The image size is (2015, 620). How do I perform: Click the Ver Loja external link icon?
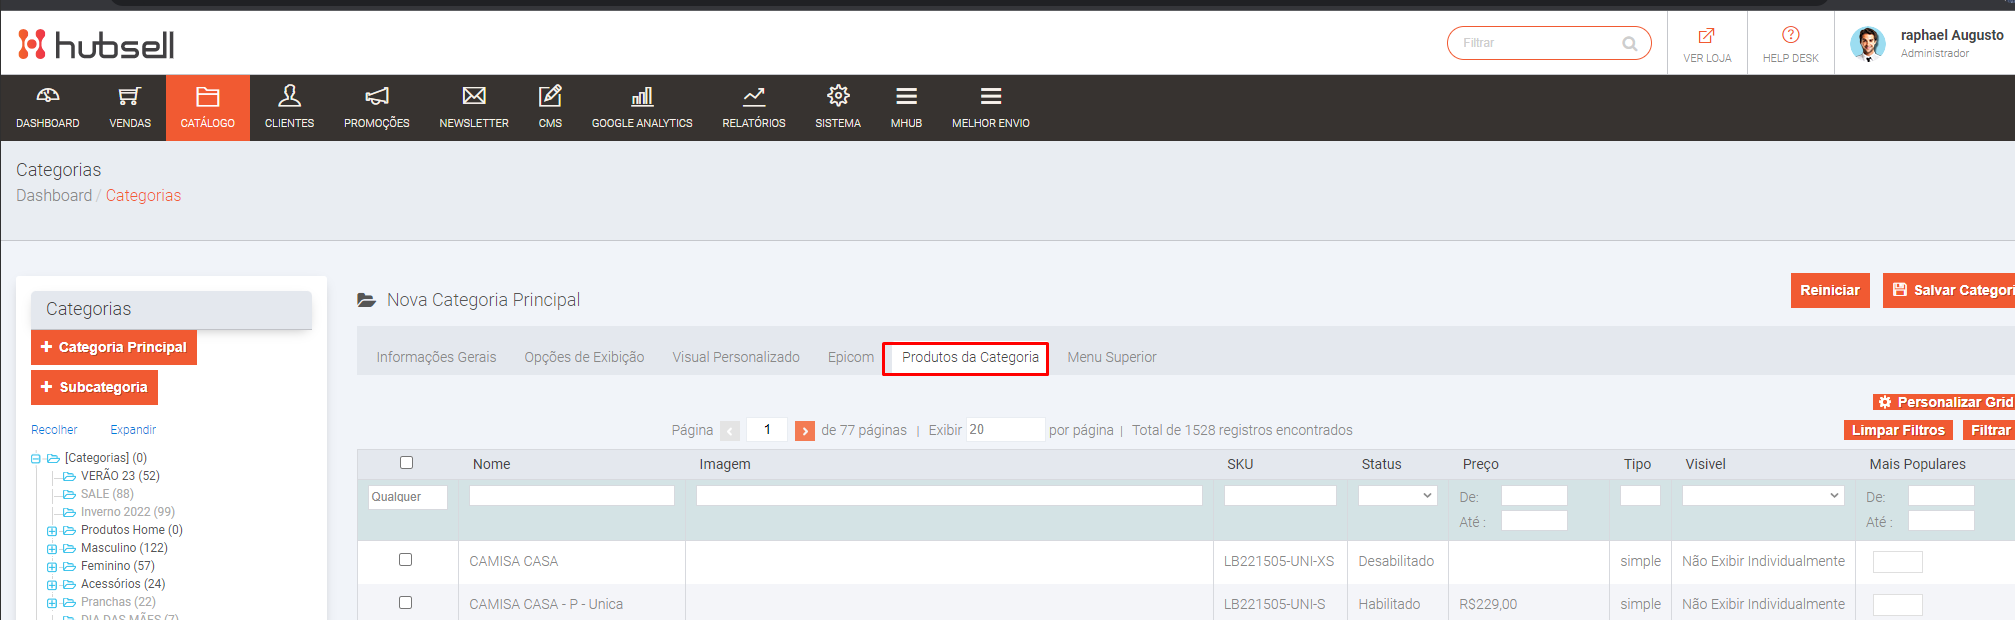click(x=1706, y=36)
